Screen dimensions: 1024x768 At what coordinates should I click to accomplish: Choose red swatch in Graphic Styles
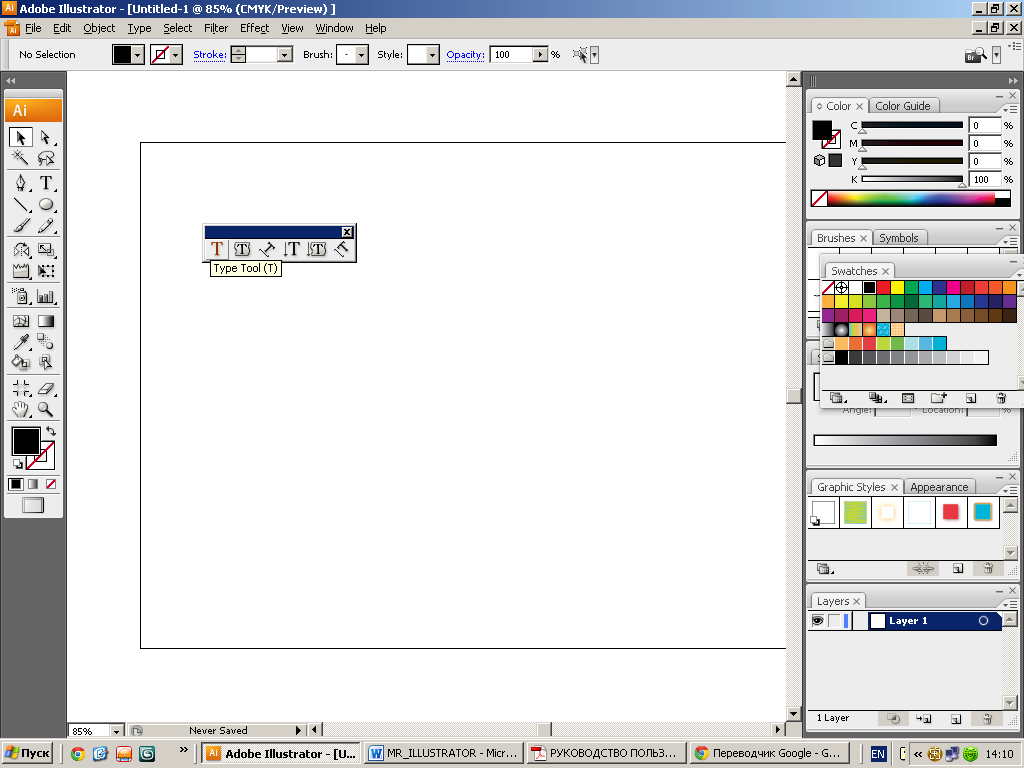pyautogui.click(x=950, y=512)
